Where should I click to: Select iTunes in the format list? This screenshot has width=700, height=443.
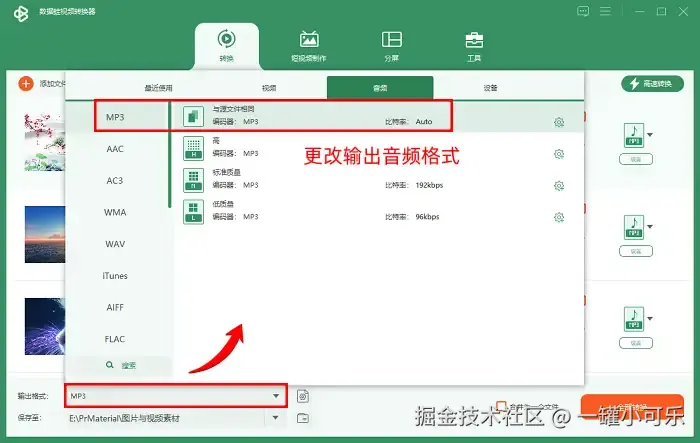[x=115, y=276]
